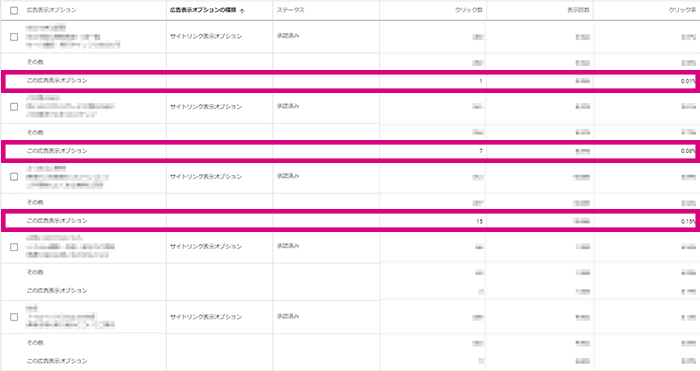Click the 広告表示オプション column header
Viewport: 700px width, 371px height.
tap(51, 10)
